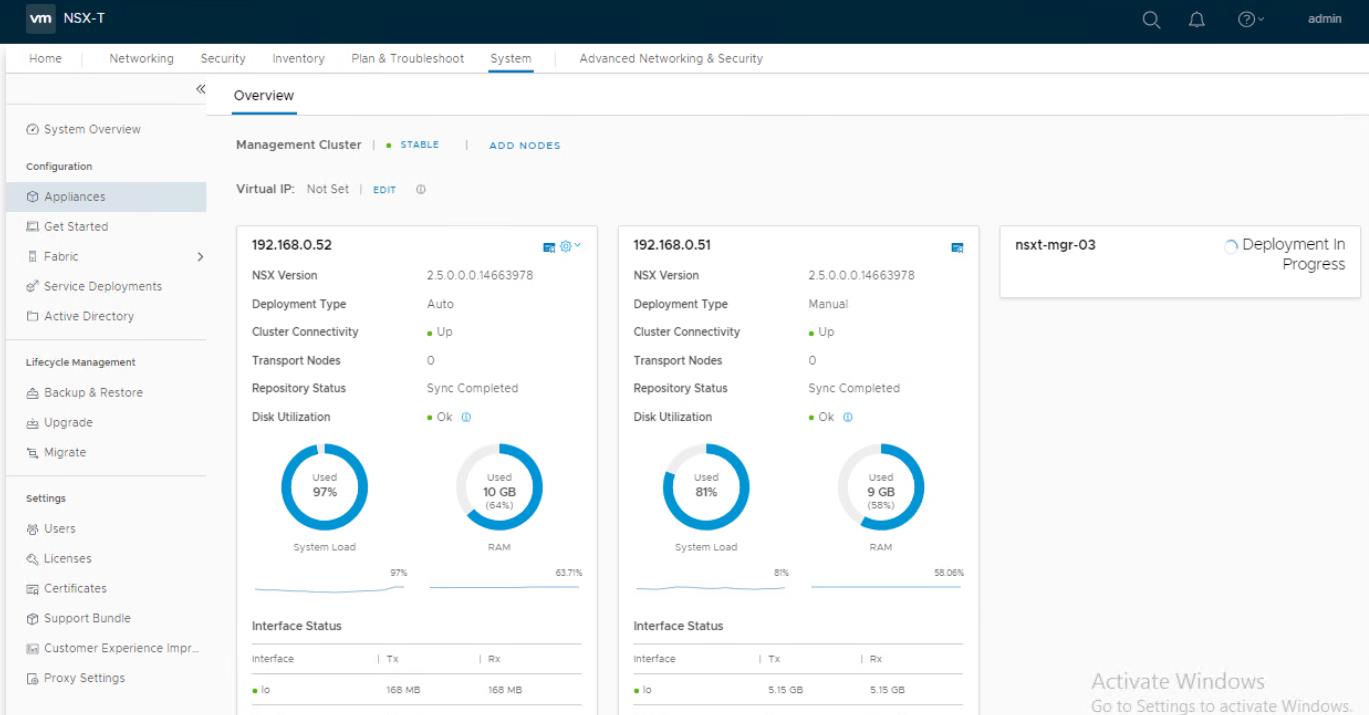Click the 9 GB RAM donut chart
The height and width of the screenshot is (715, 1369).
[881, 486]
